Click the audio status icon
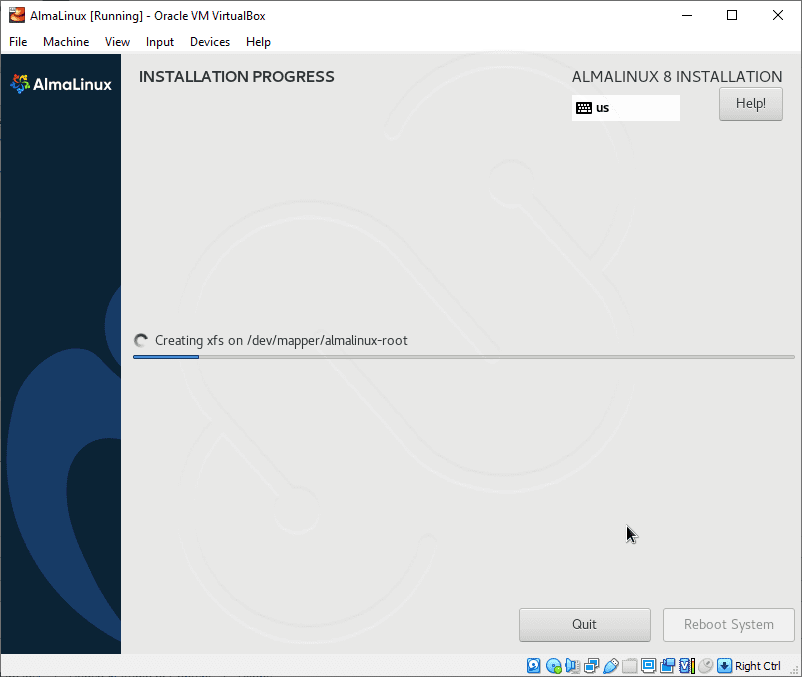 (572, 666)
